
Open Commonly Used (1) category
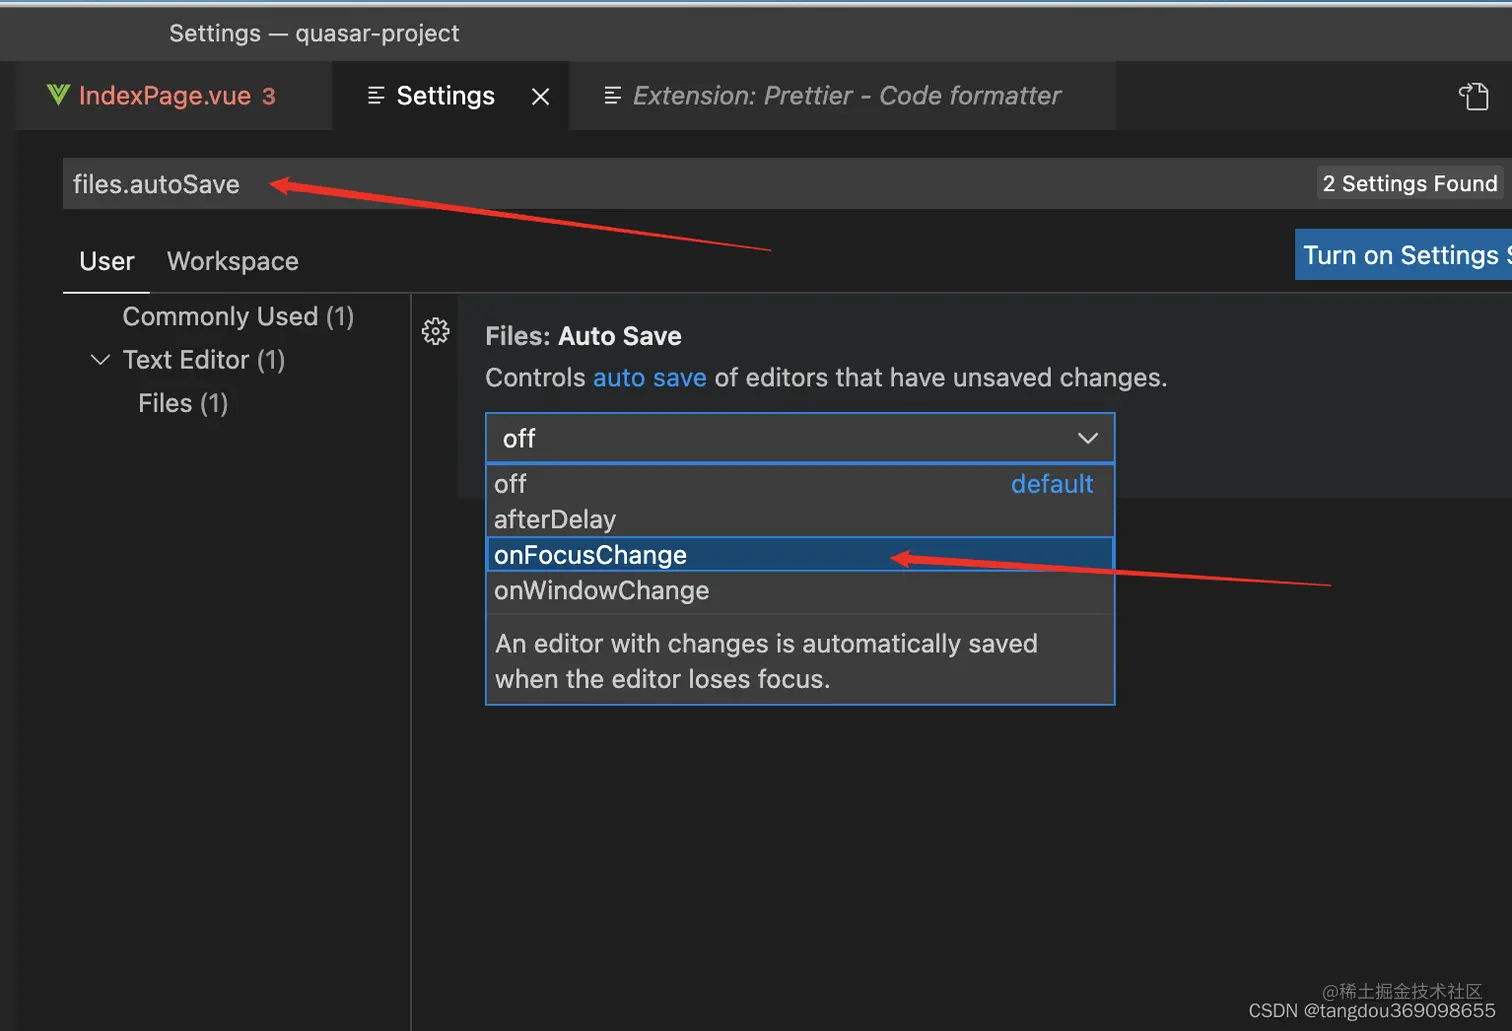coord(238,317)
